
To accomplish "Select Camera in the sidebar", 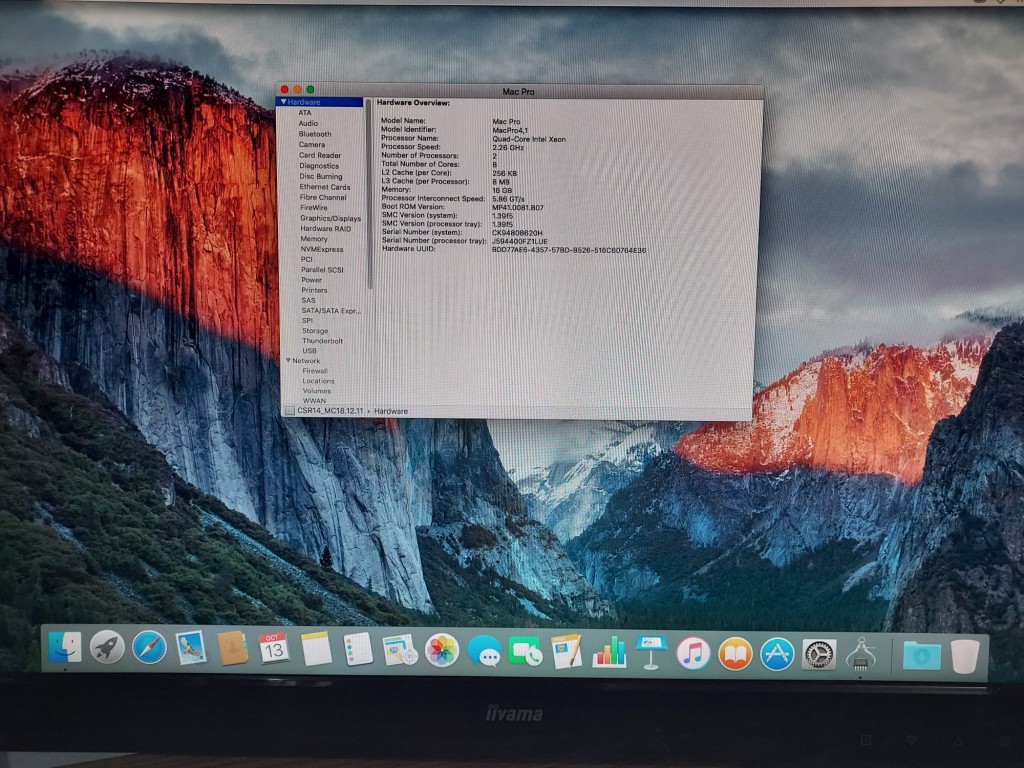I will 312,144.
